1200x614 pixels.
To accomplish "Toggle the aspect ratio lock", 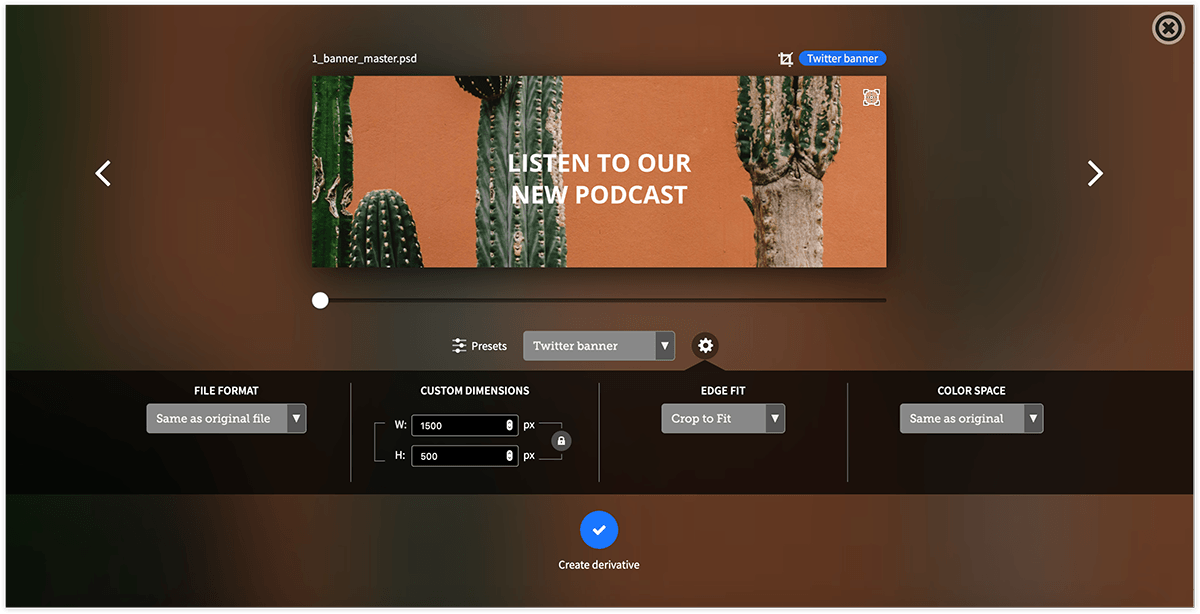I will point(561,440).
